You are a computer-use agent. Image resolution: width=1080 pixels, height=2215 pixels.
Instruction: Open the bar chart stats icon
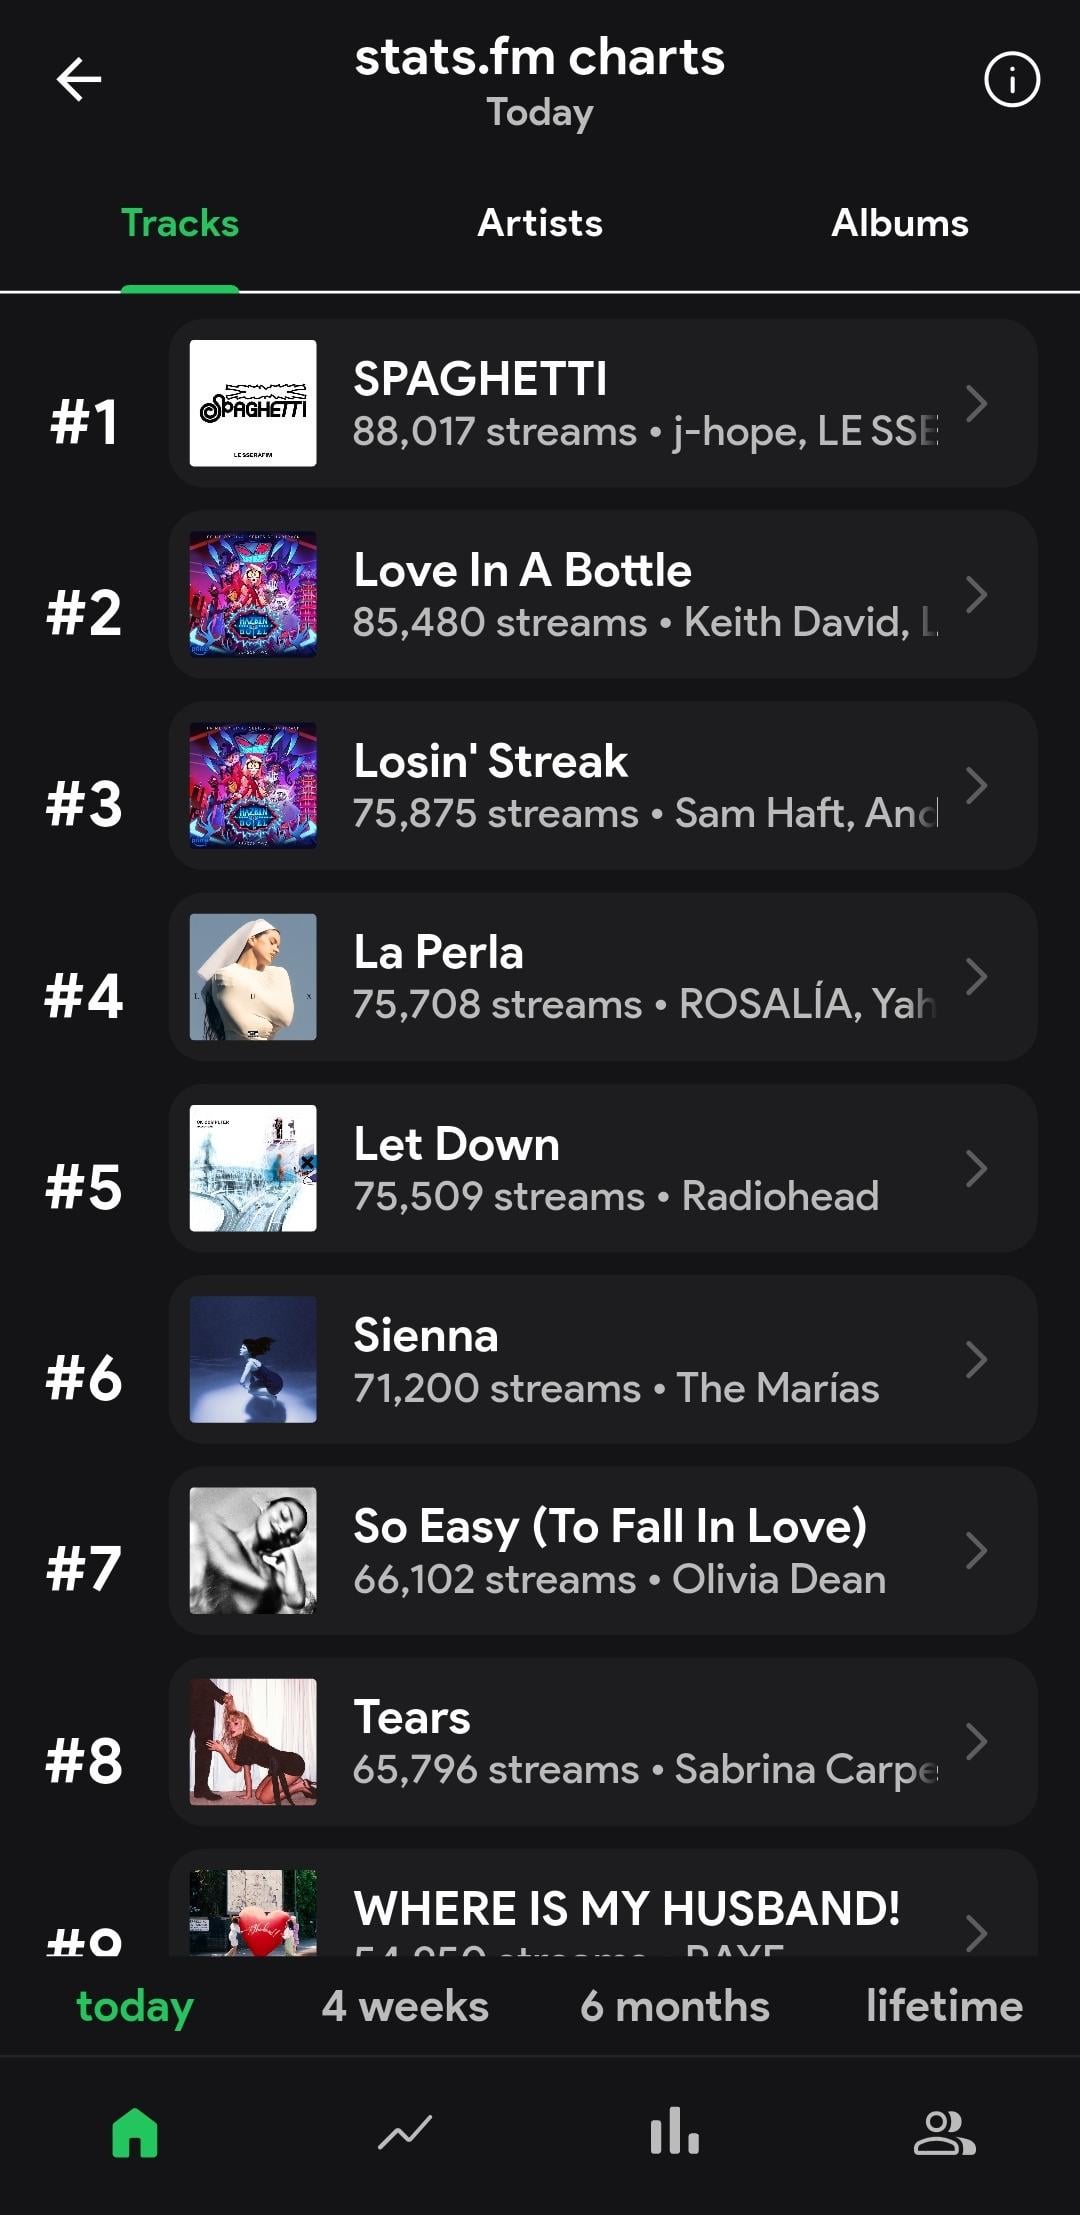tap(674, 2131)
